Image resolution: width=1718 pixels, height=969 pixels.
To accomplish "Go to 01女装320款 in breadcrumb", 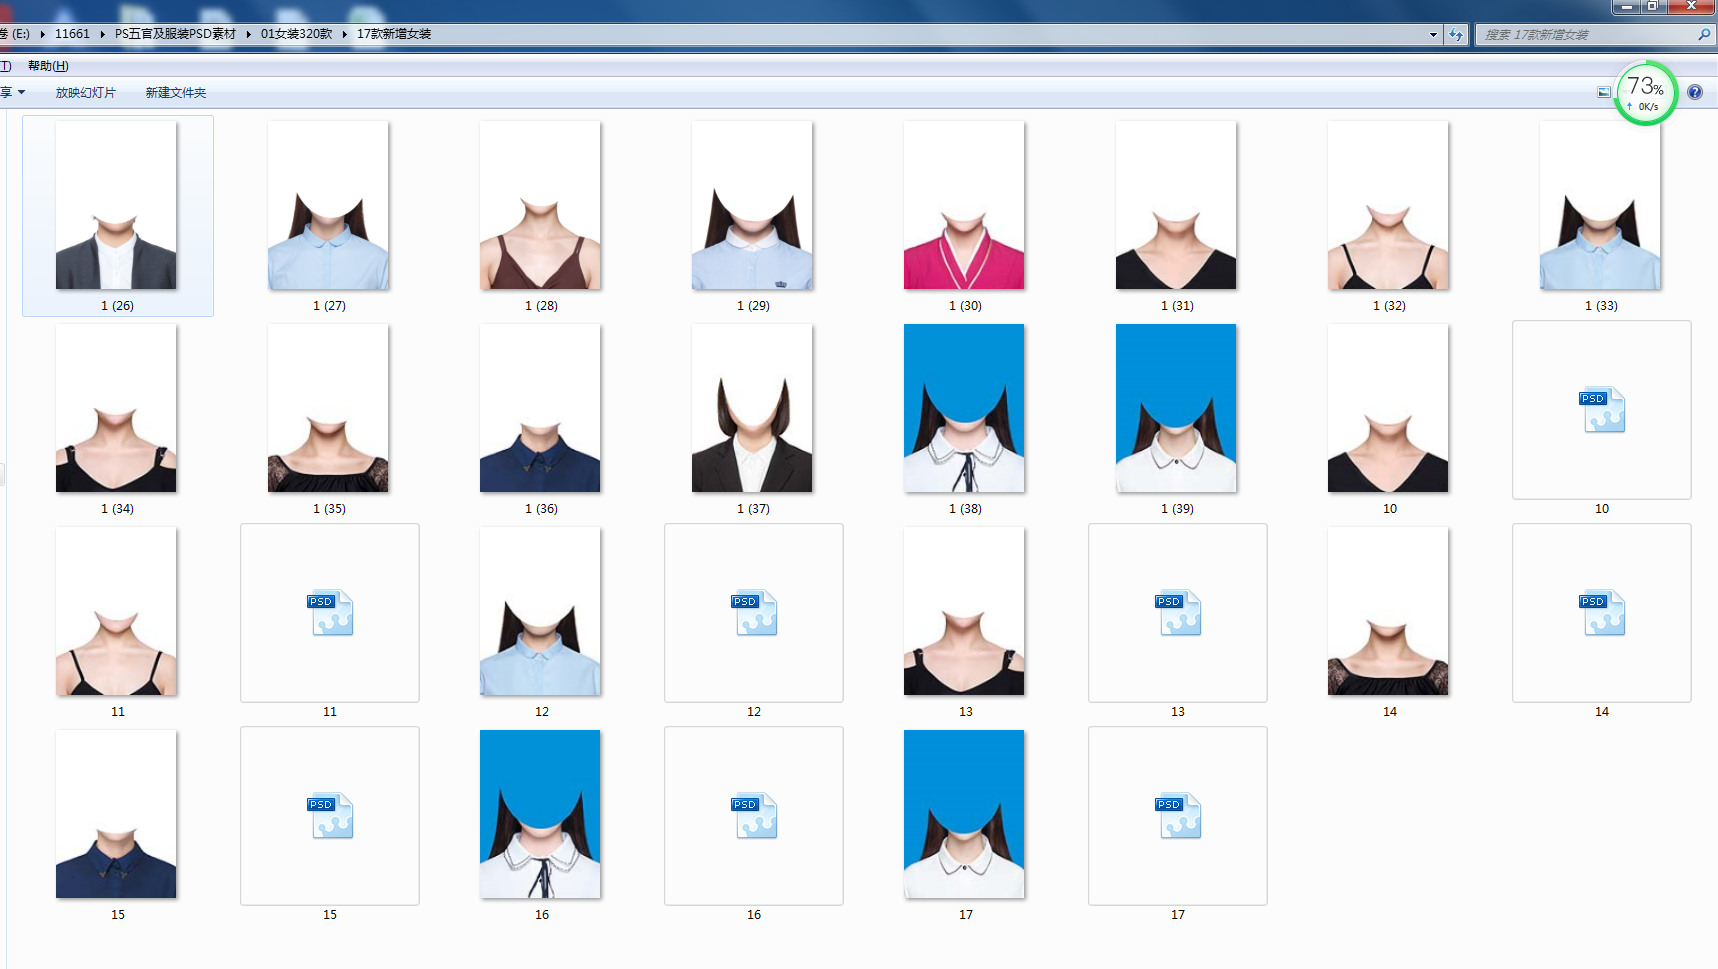I will tap(297, 34).
